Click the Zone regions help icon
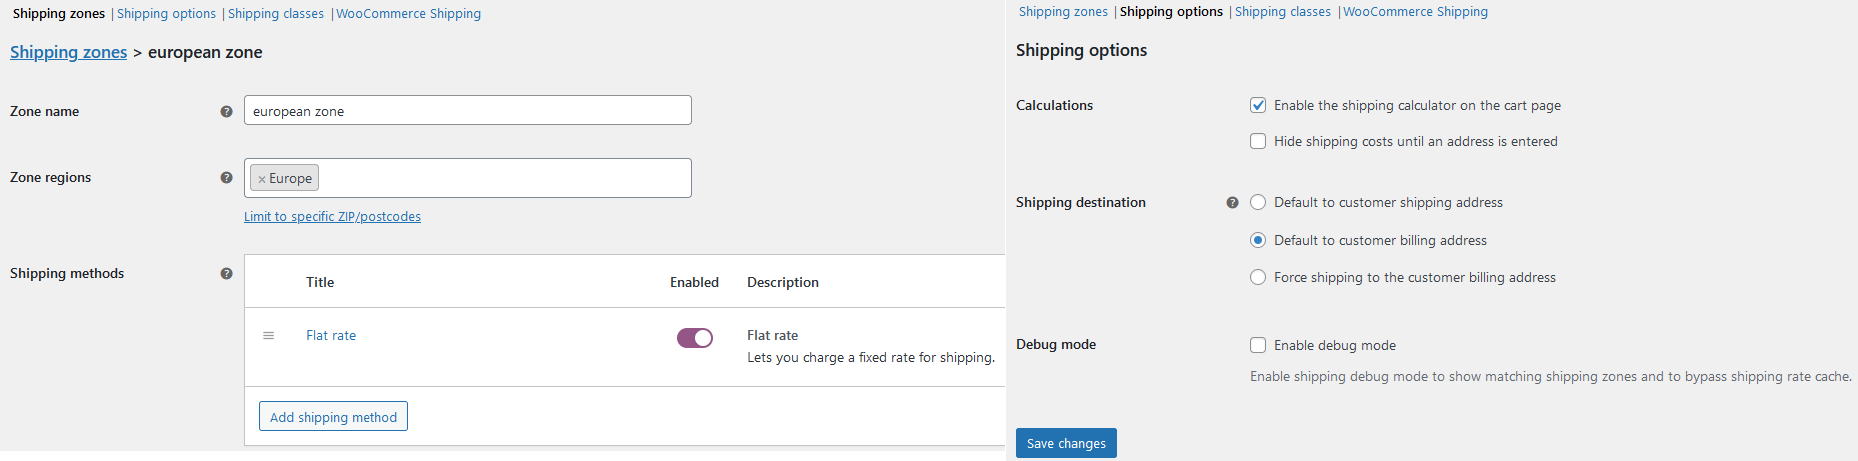1858x461 pixels. (x=226, y=177)
